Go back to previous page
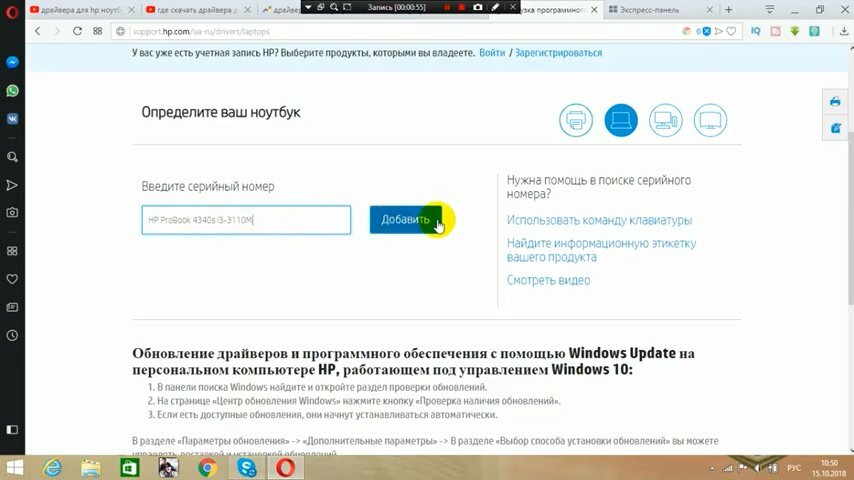Viewport: 854px width, 480px height. click(x=38, y=31)
